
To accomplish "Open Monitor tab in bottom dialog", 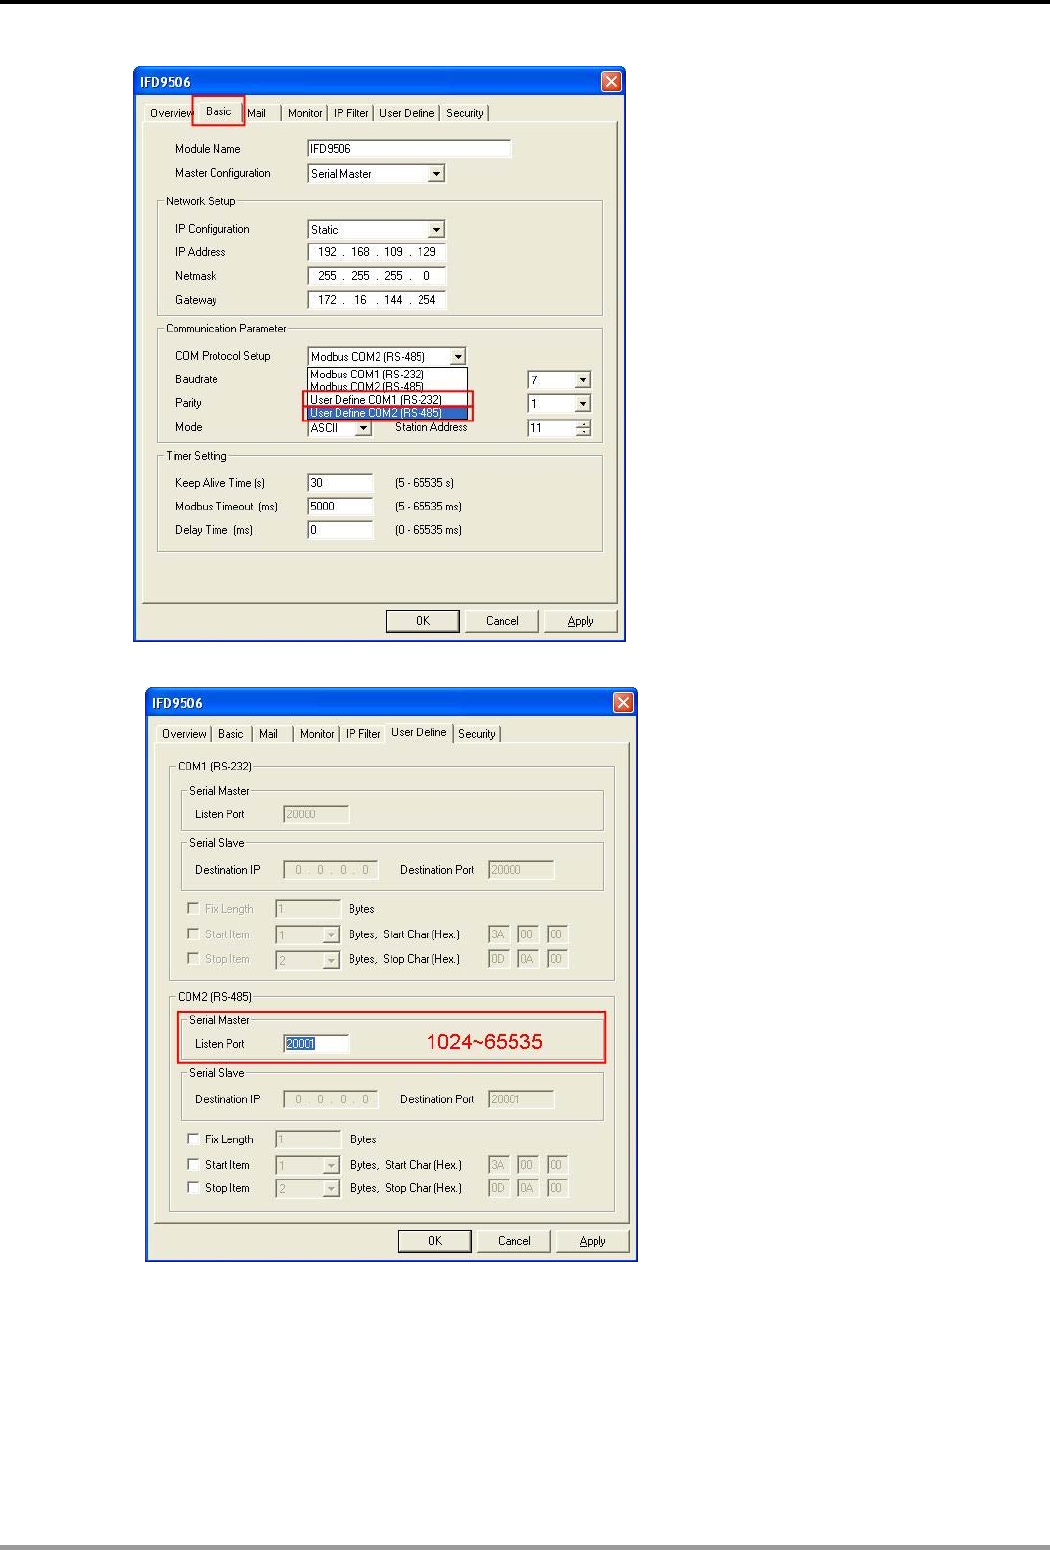I will click(317, 734).
